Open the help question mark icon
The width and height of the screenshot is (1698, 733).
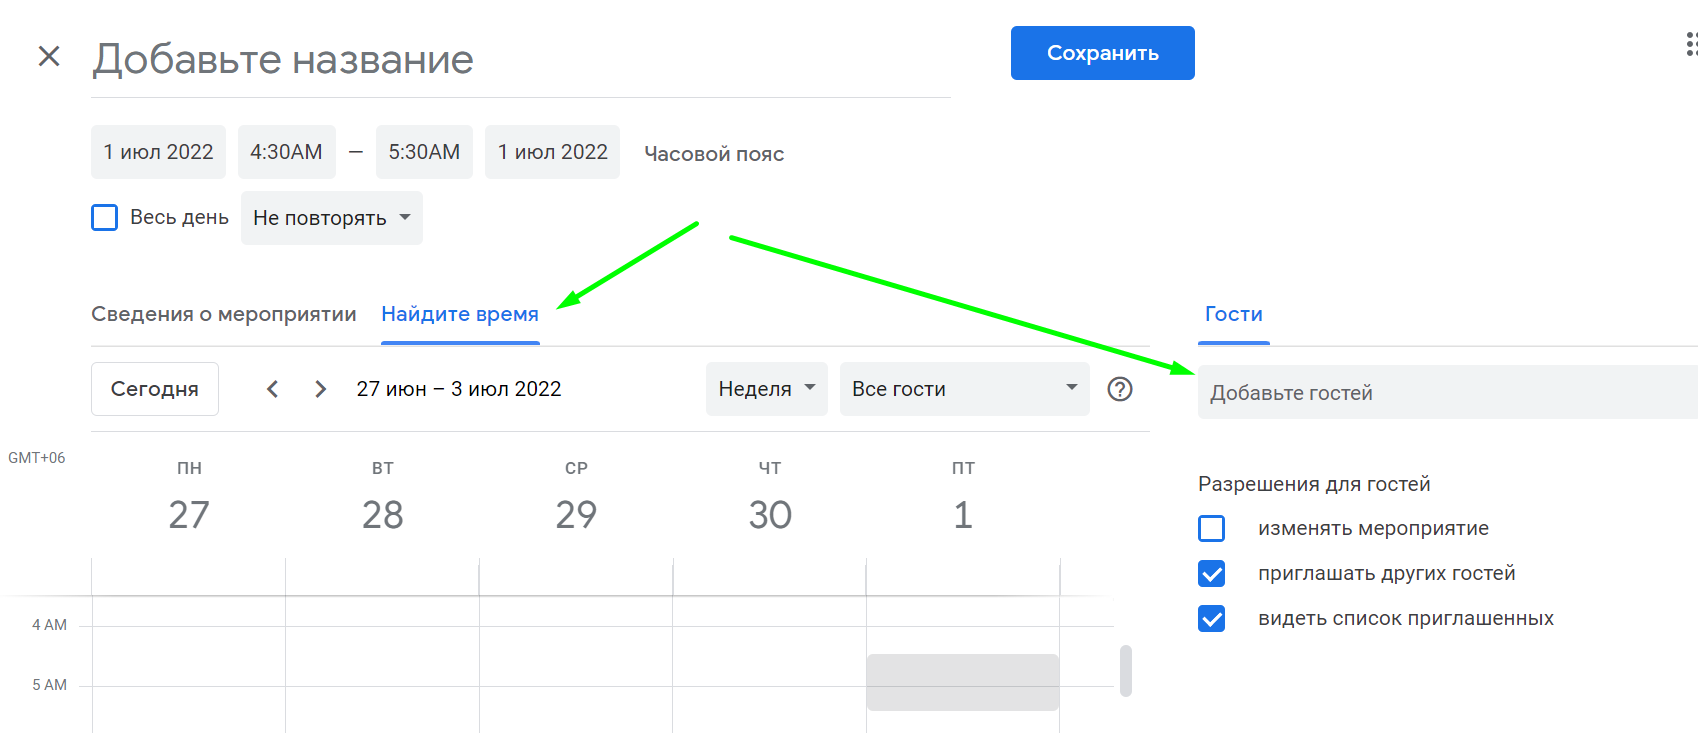pos(1120,389)
